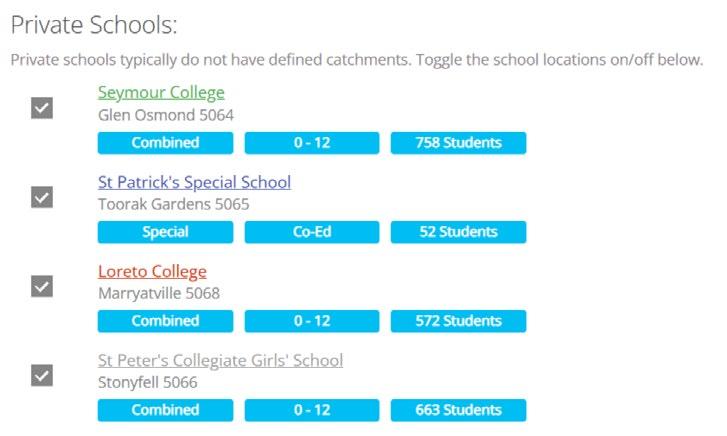Image resolution: width=727 pixels, height=436 pixels.
Task: Click the Private Schools heading
Action: tap(94, 25)
